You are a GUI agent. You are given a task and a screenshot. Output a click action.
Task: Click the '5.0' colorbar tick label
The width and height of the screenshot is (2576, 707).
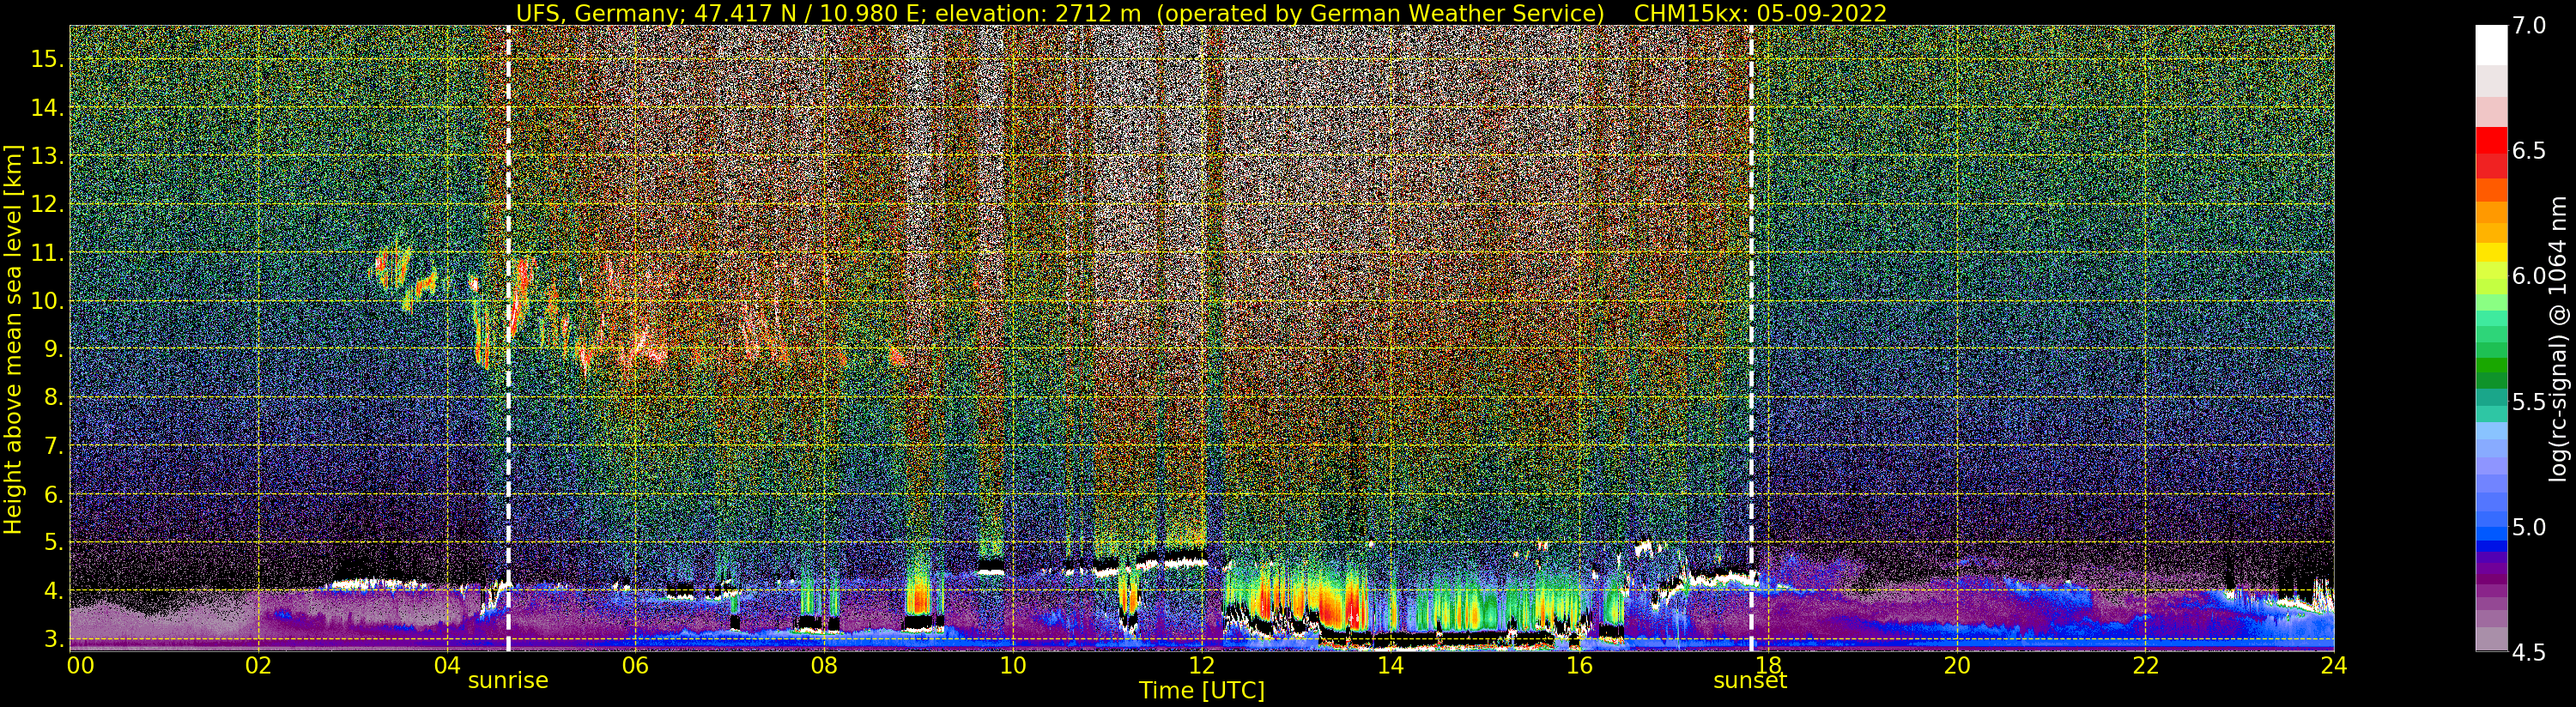click(2528, 527)
